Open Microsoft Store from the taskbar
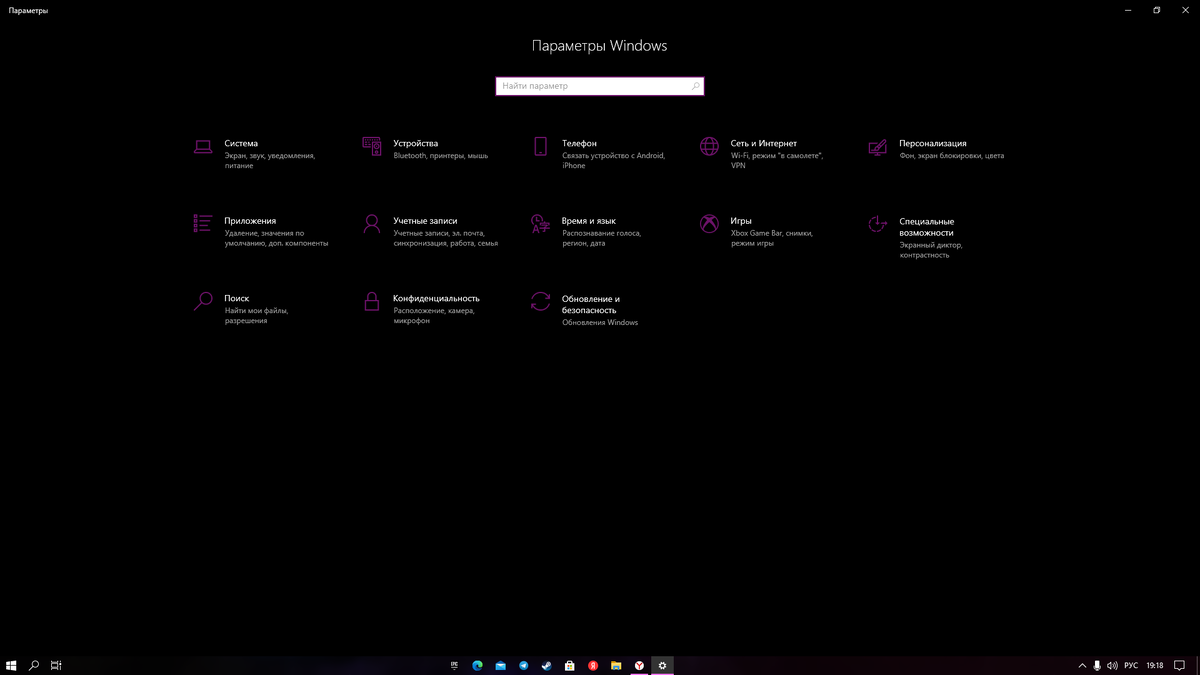The image size is (1200, 675). click(570, 665)
